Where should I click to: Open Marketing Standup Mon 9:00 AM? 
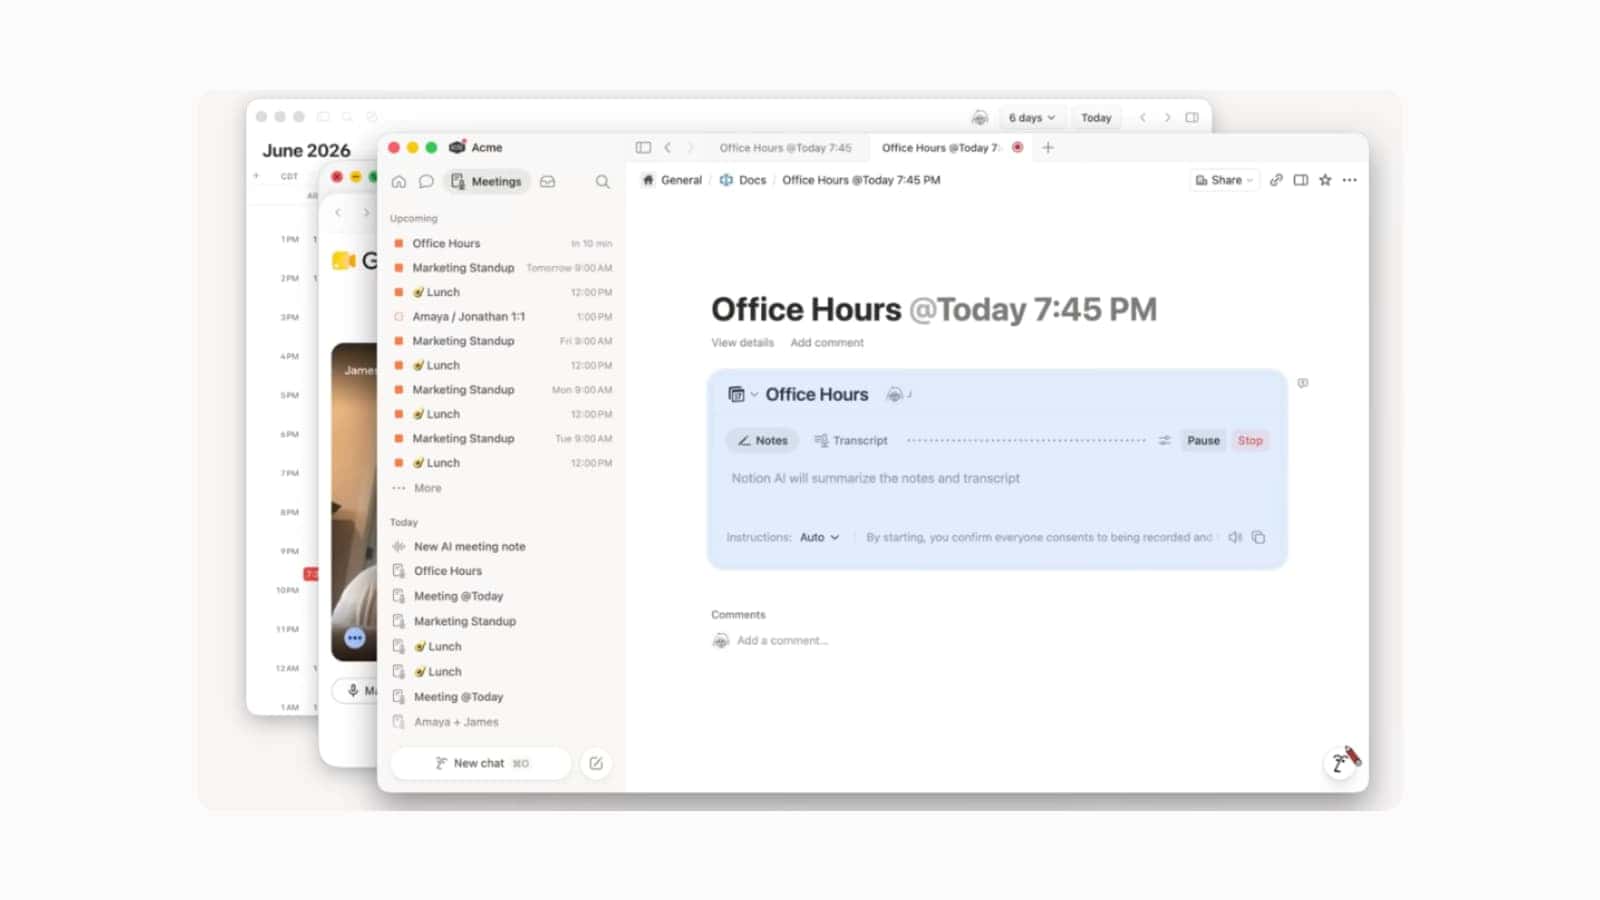502,390
